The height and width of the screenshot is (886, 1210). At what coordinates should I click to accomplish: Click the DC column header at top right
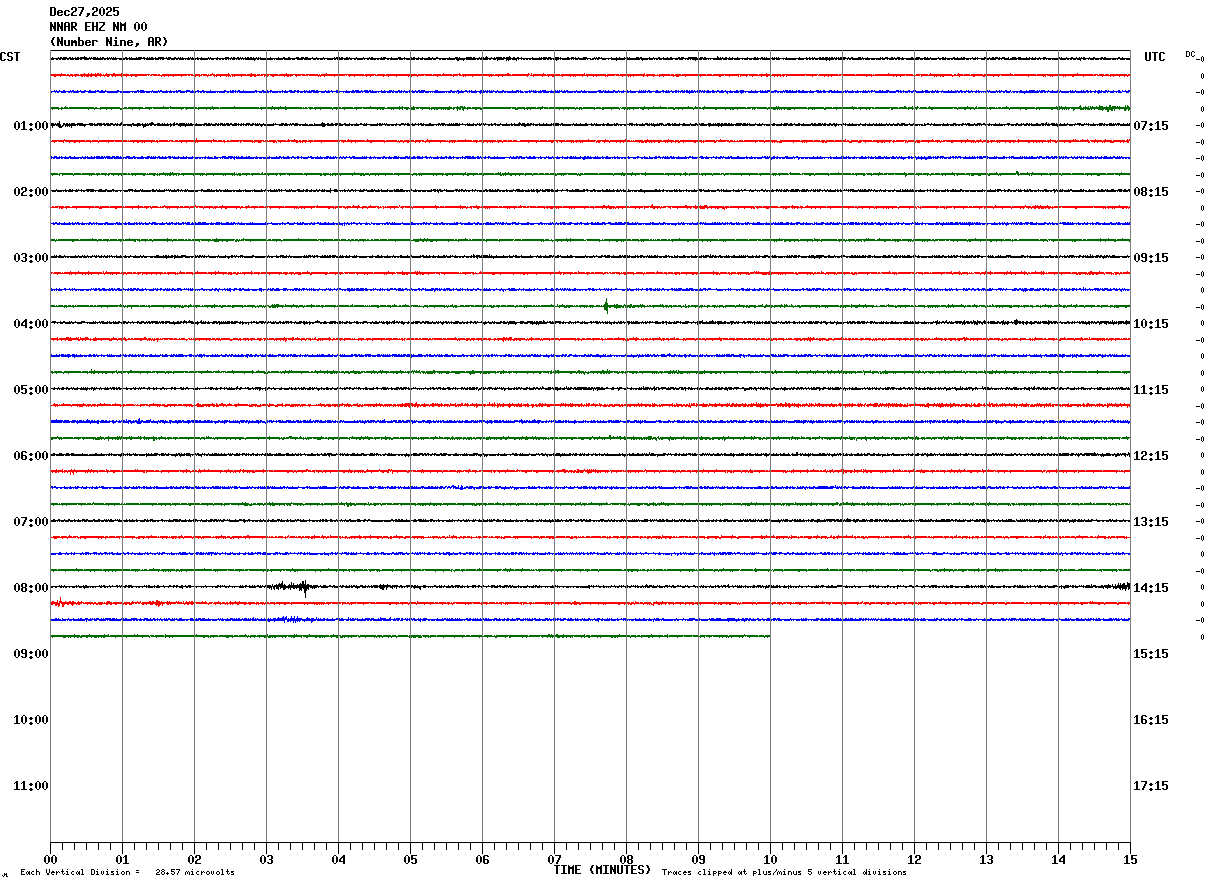(1190, 54)
